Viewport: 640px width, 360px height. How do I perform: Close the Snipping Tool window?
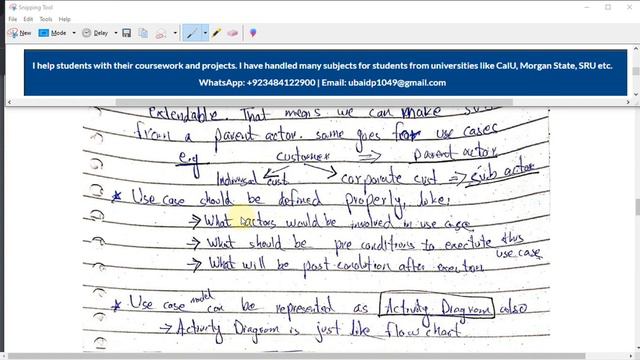pyautogui.click(x=629, y=7)
